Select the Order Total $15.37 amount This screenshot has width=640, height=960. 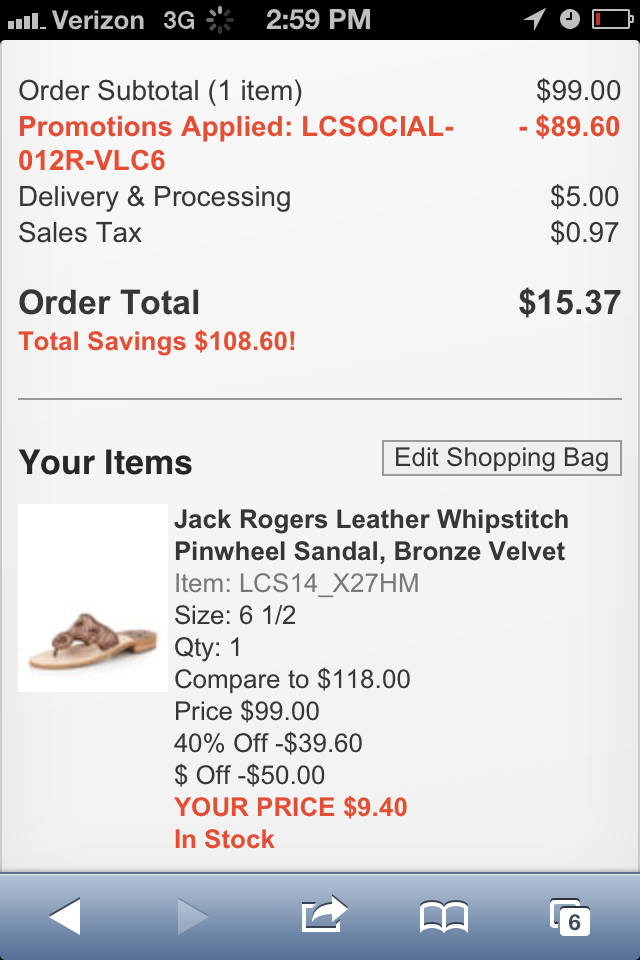point(569,303)
